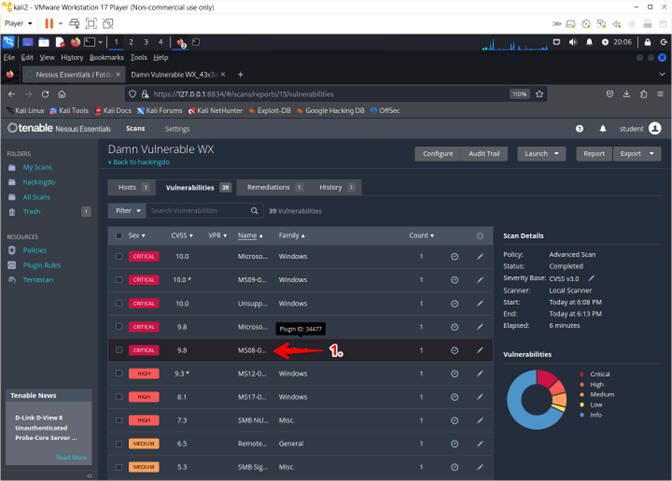Click the Medium legend color dot
Viewport: 672px width, 481px height.
(582, 394)
